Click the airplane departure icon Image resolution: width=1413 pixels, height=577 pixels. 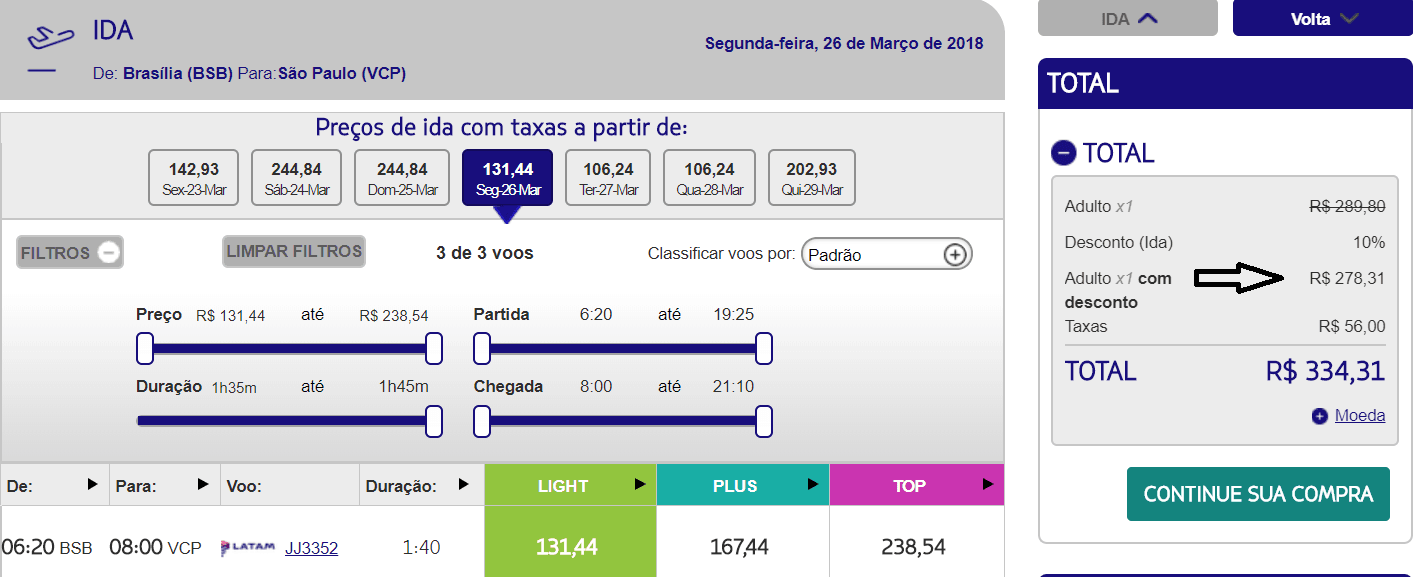tap(50, 38)
